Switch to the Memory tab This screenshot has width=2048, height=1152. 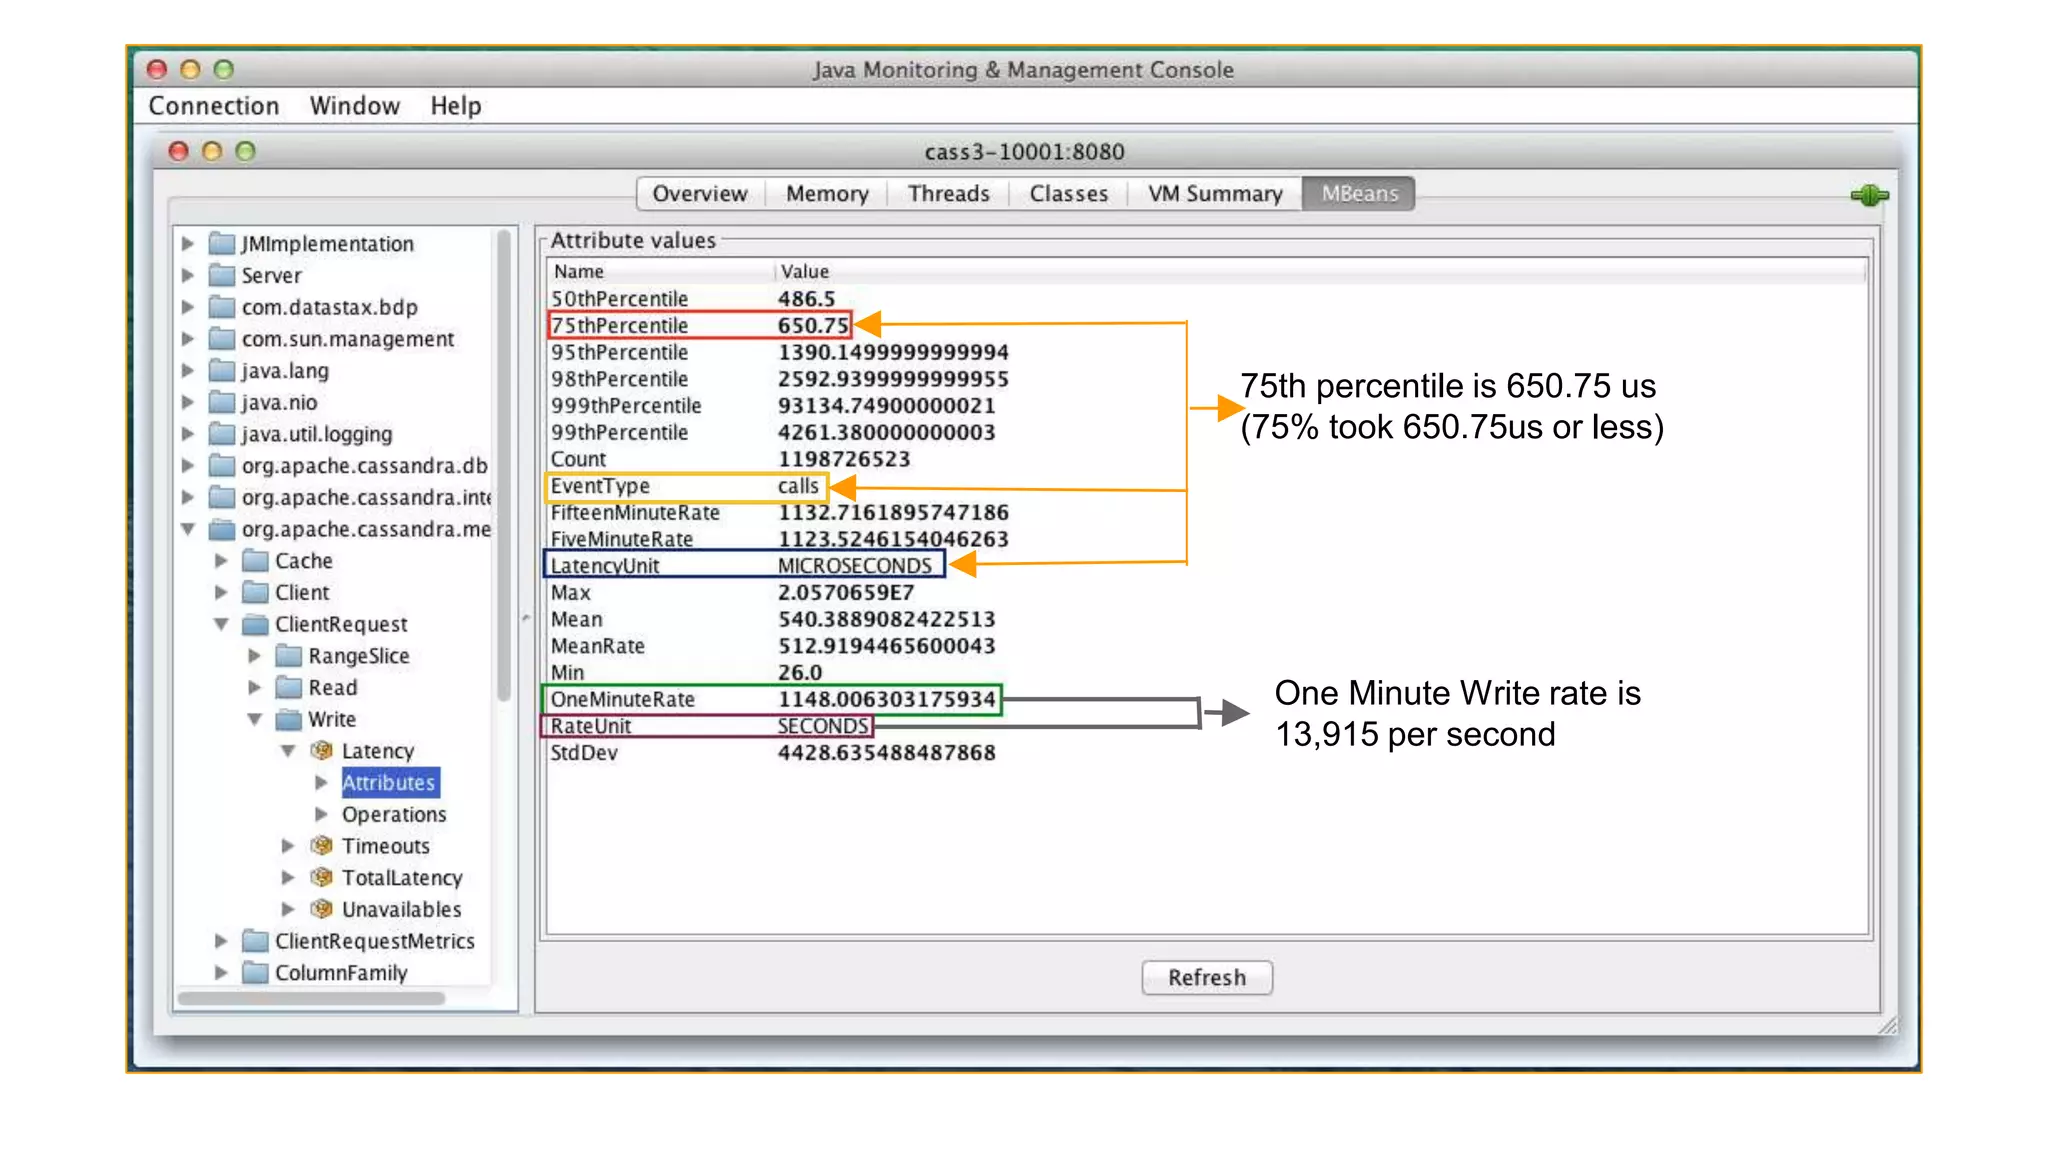pos(827,194)
